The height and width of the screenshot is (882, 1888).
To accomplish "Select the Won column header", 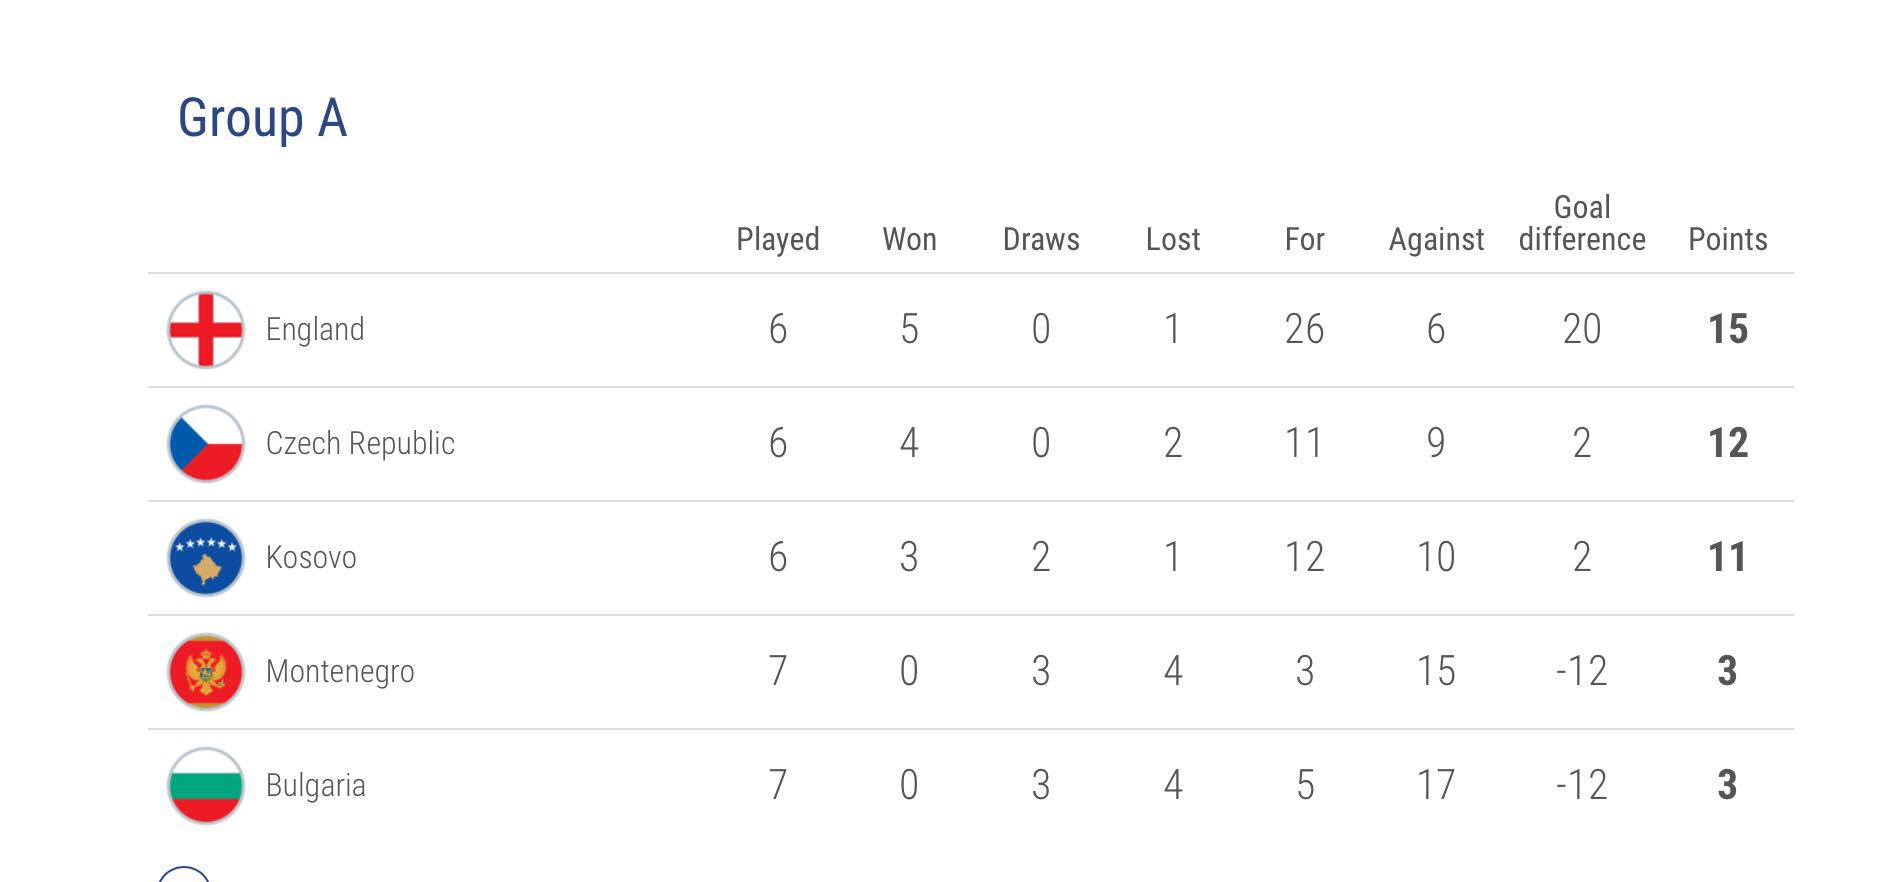I will click(x=909, y=239).
